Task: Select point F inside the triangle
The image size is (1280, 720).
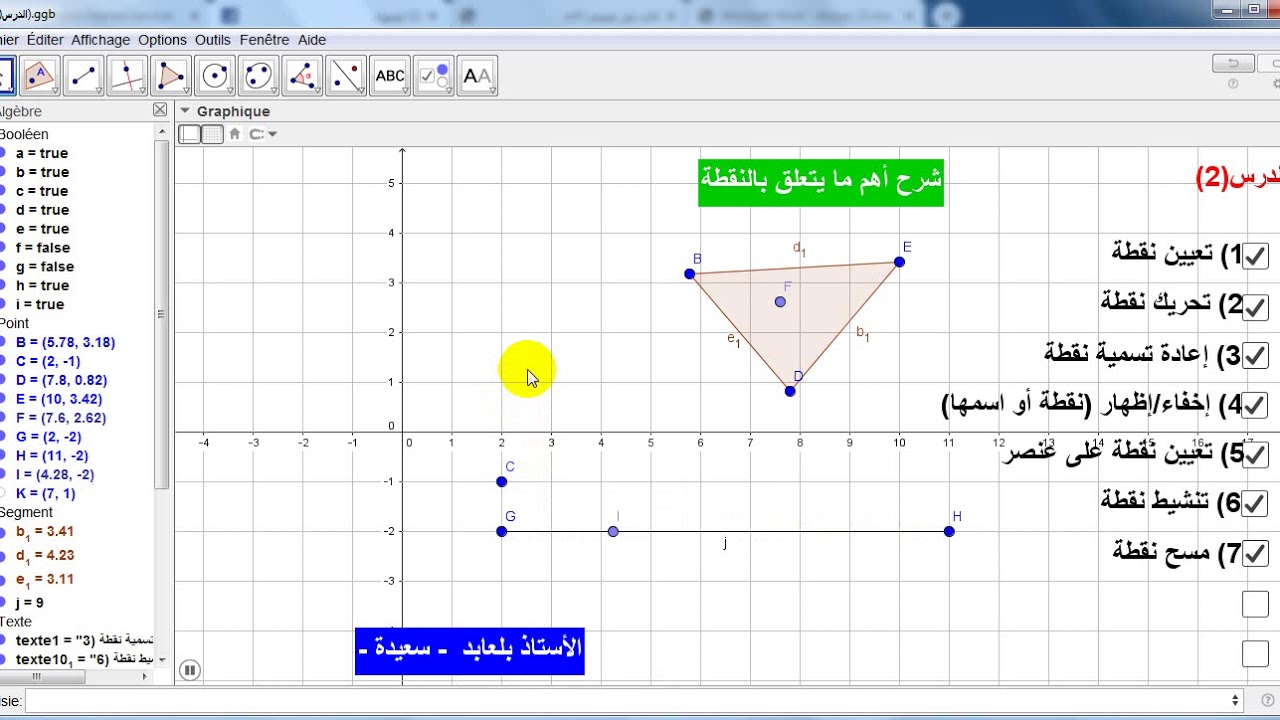Action: (x=780, y=302)
